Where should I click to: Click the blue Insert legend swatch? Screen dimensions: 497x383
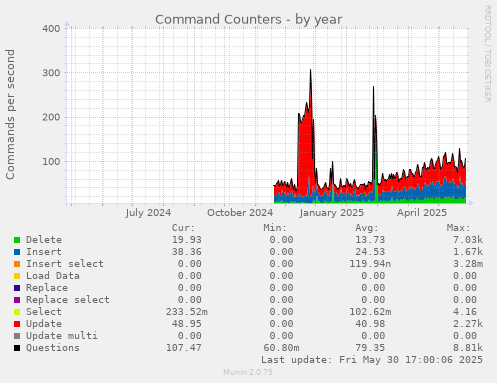pos(17,252)
